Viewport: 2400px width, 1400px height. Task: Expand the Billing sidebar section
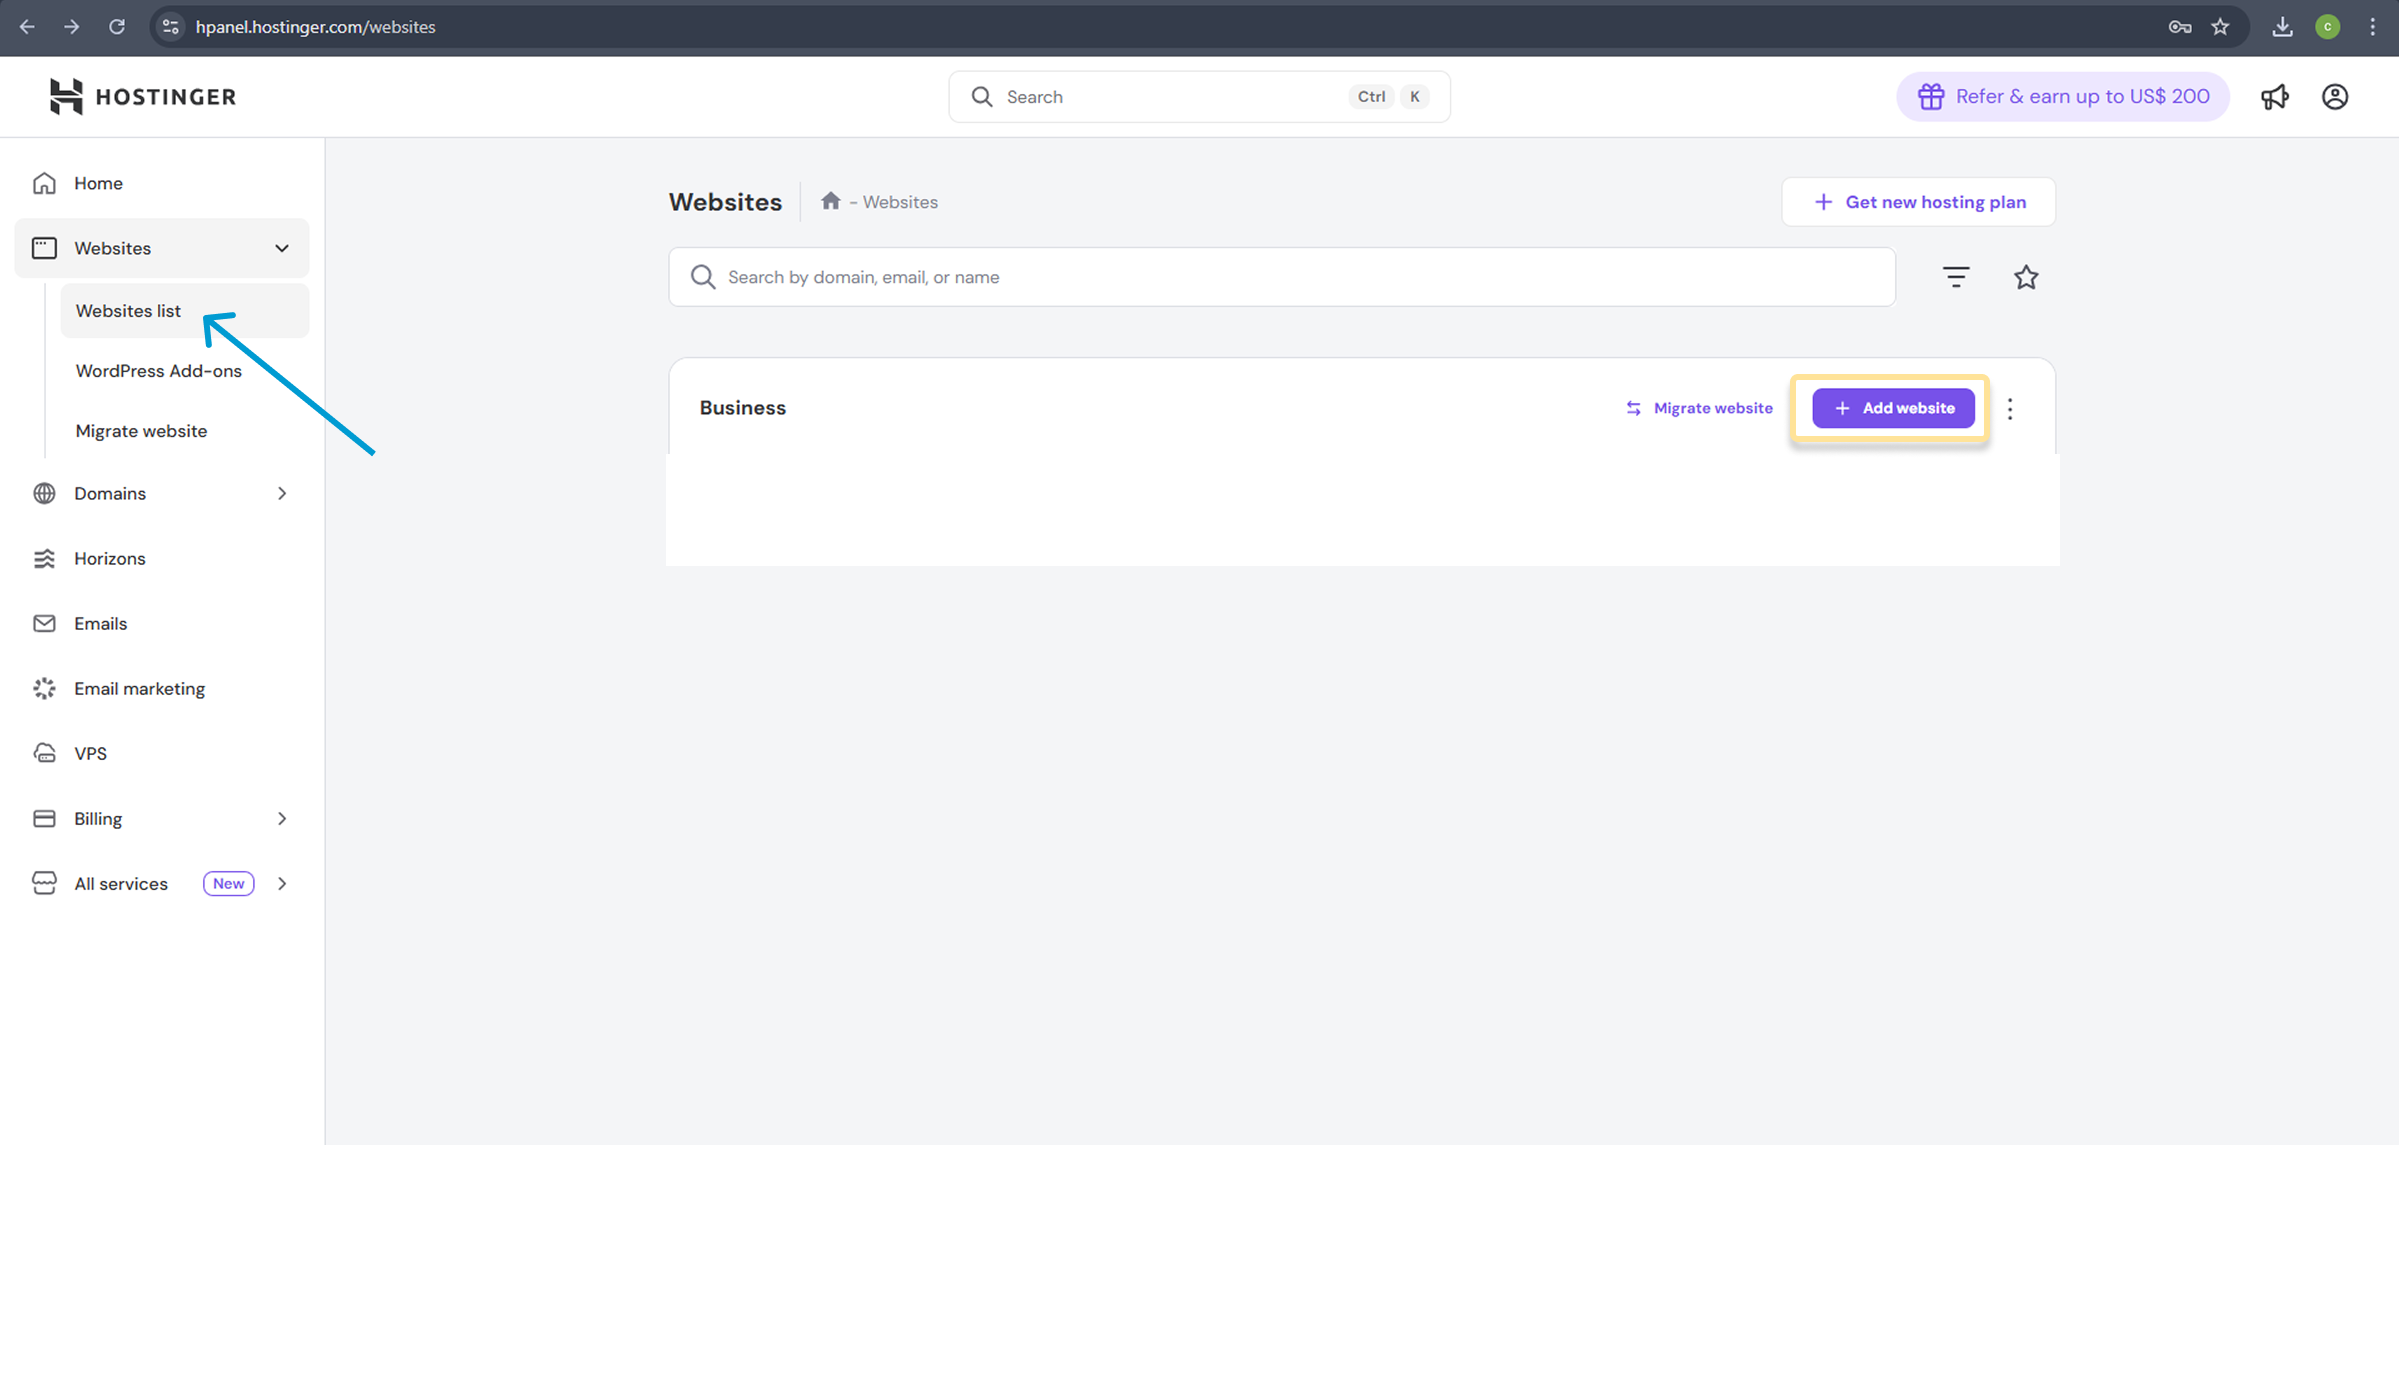point(282,818)
